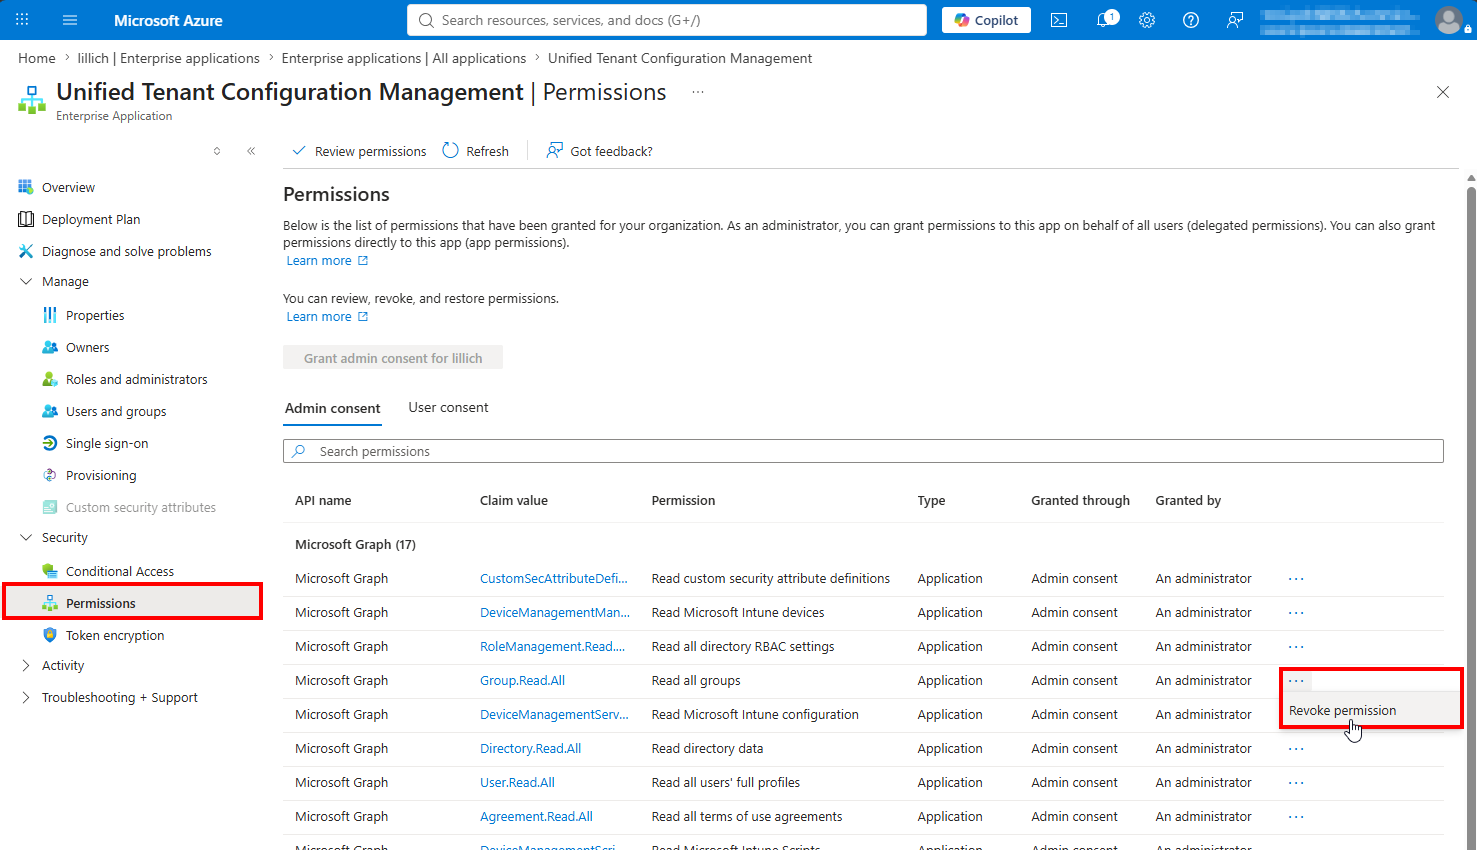Open the portal hamburger menu

click(x=70, y=20)
